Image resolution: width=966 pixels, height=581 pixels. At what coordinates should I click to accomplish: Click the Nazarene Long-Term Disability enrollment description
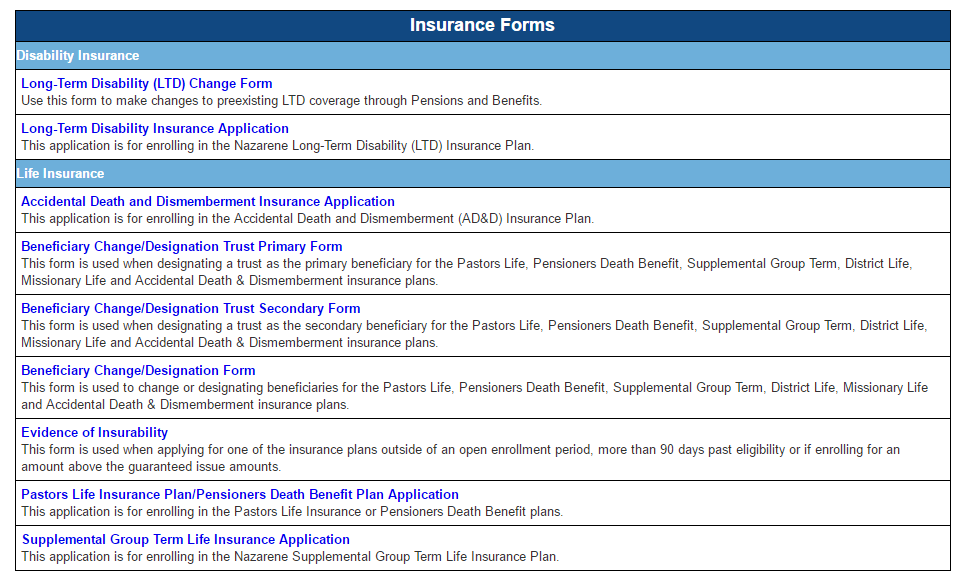coord(277,146)
